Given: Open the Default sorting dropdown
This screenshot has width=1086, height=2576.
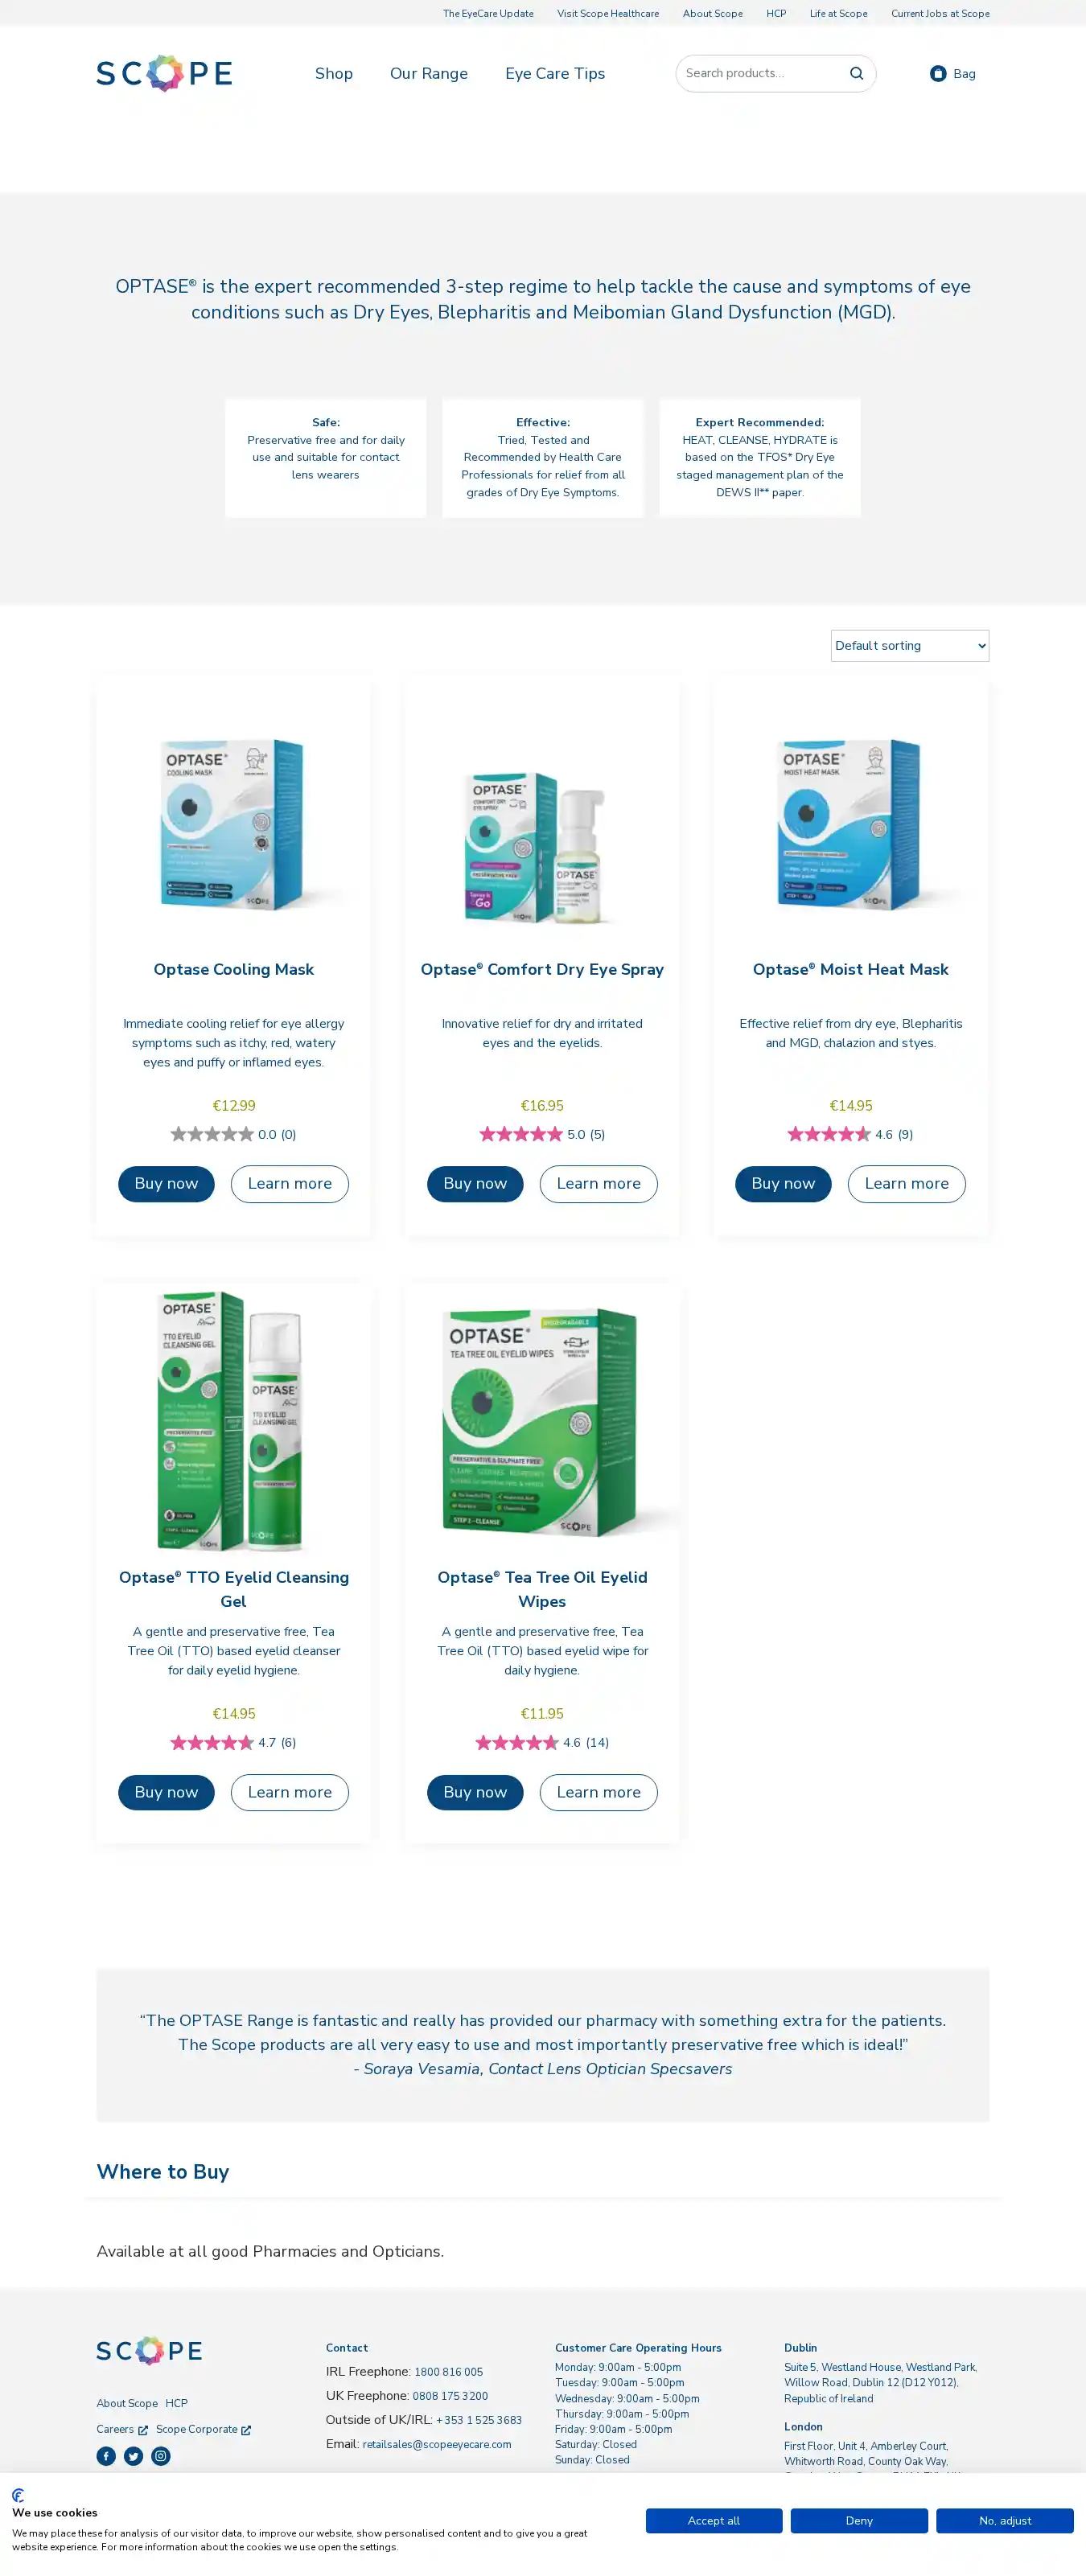Looking at the screenshot, I should 909,645.
